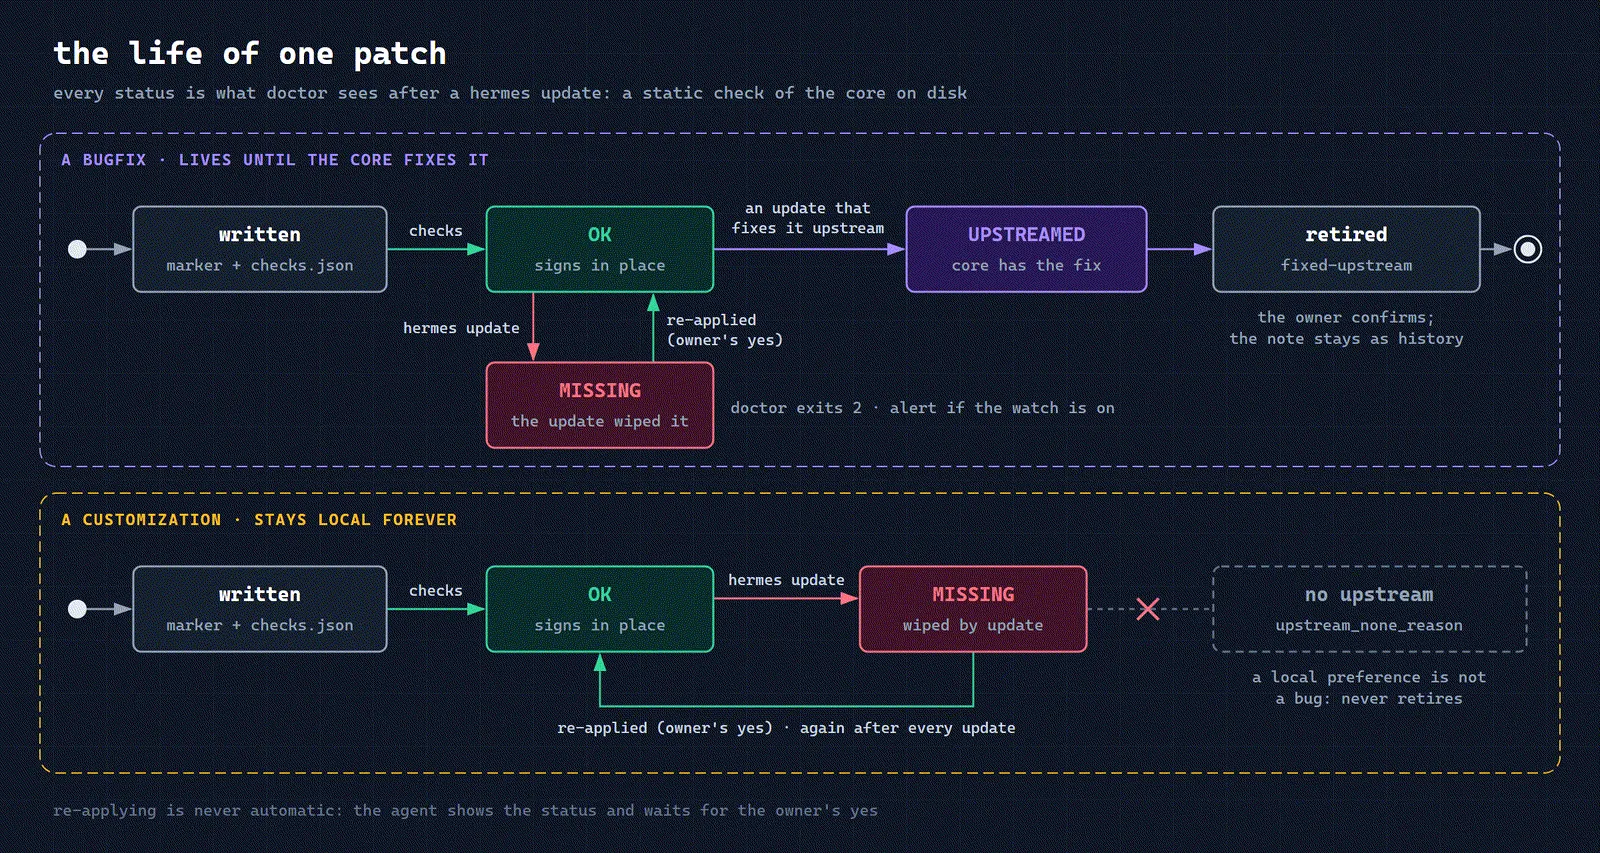Click the title 'the life of one patch'
Screen dimensions: 1600x853
(250, 53)
